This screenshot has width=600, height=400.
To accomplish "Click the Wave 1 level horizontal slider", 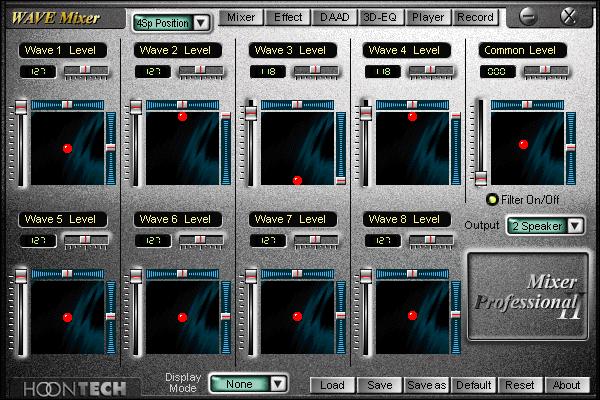I will [x=86, y=71].
